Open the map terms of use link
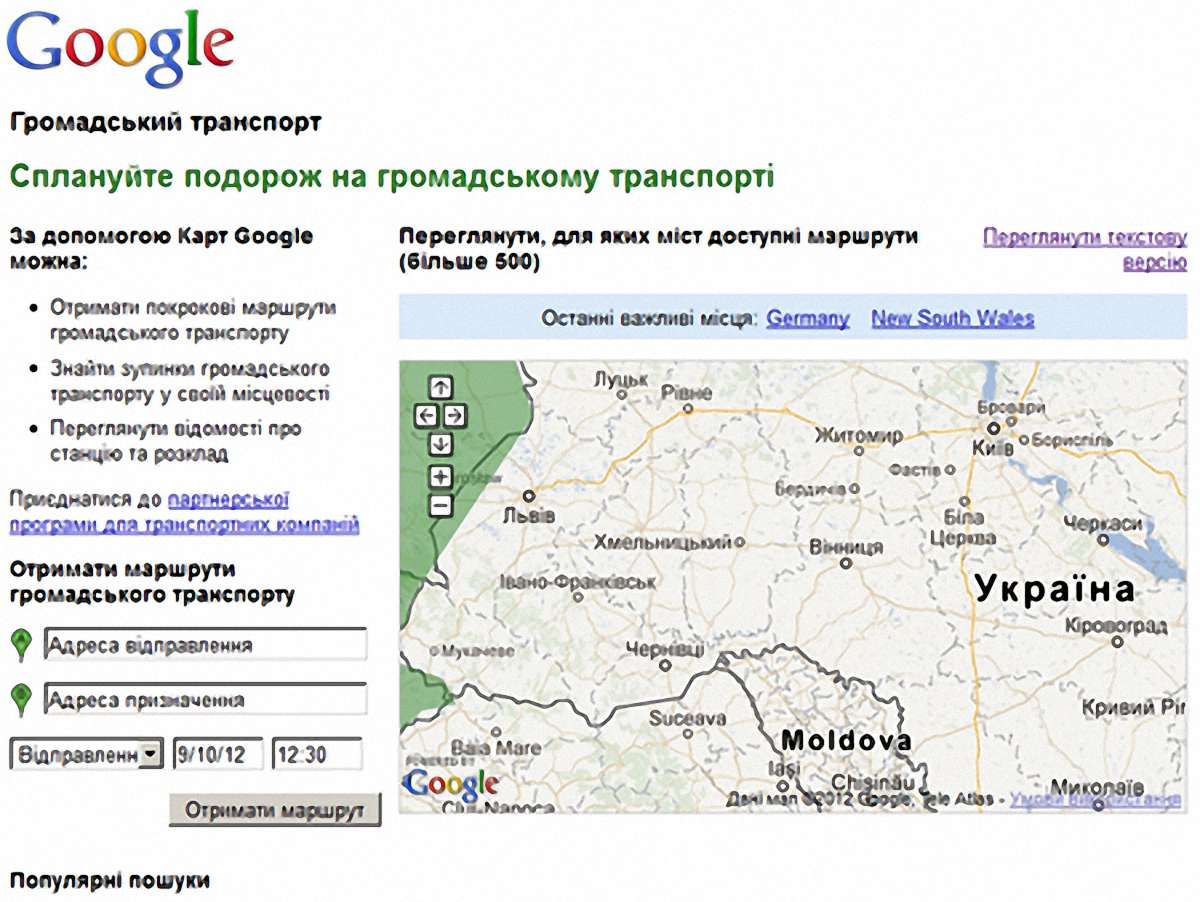The width and height of the screenshot is (1200, 902). click(x=1094, y=799)
